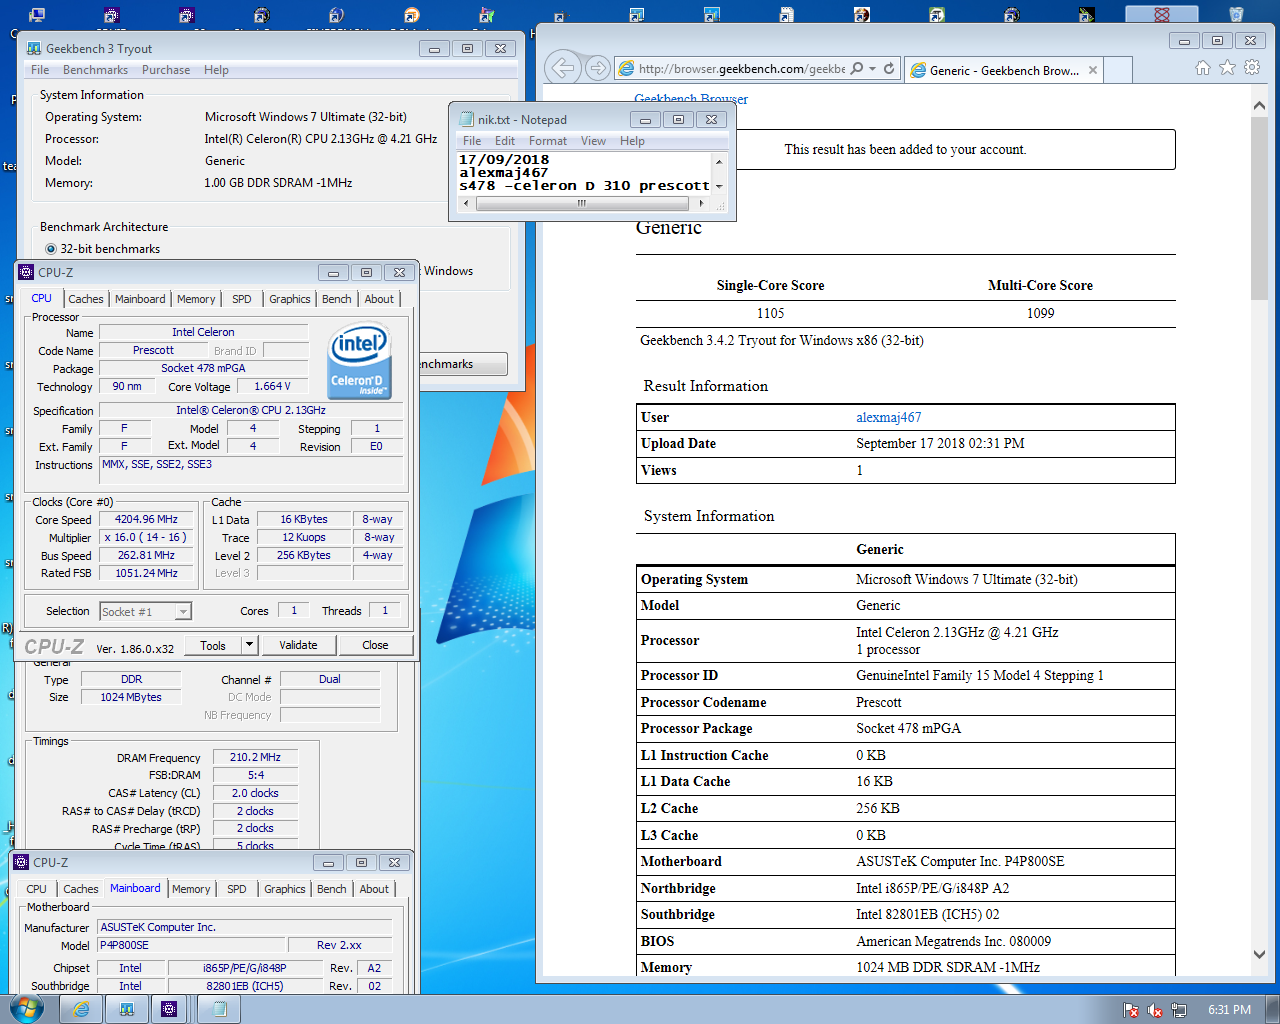Switch to CPU tab in bottom CPU-Z
This screenshot has width=1280, height=1024.
click(37, 889)
